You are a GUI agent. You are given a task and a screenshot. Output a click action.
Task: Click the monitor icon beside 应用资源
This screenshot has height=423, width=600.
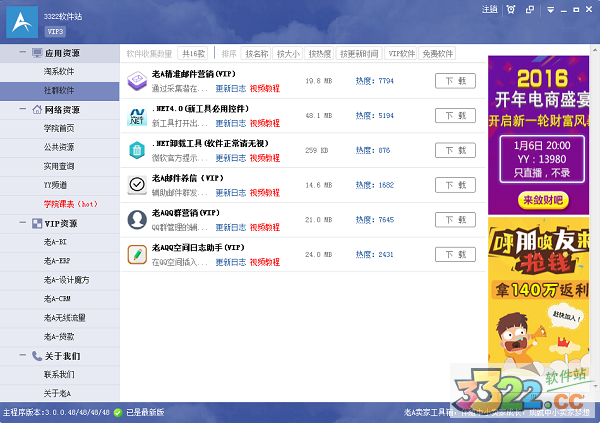[37, 53]
